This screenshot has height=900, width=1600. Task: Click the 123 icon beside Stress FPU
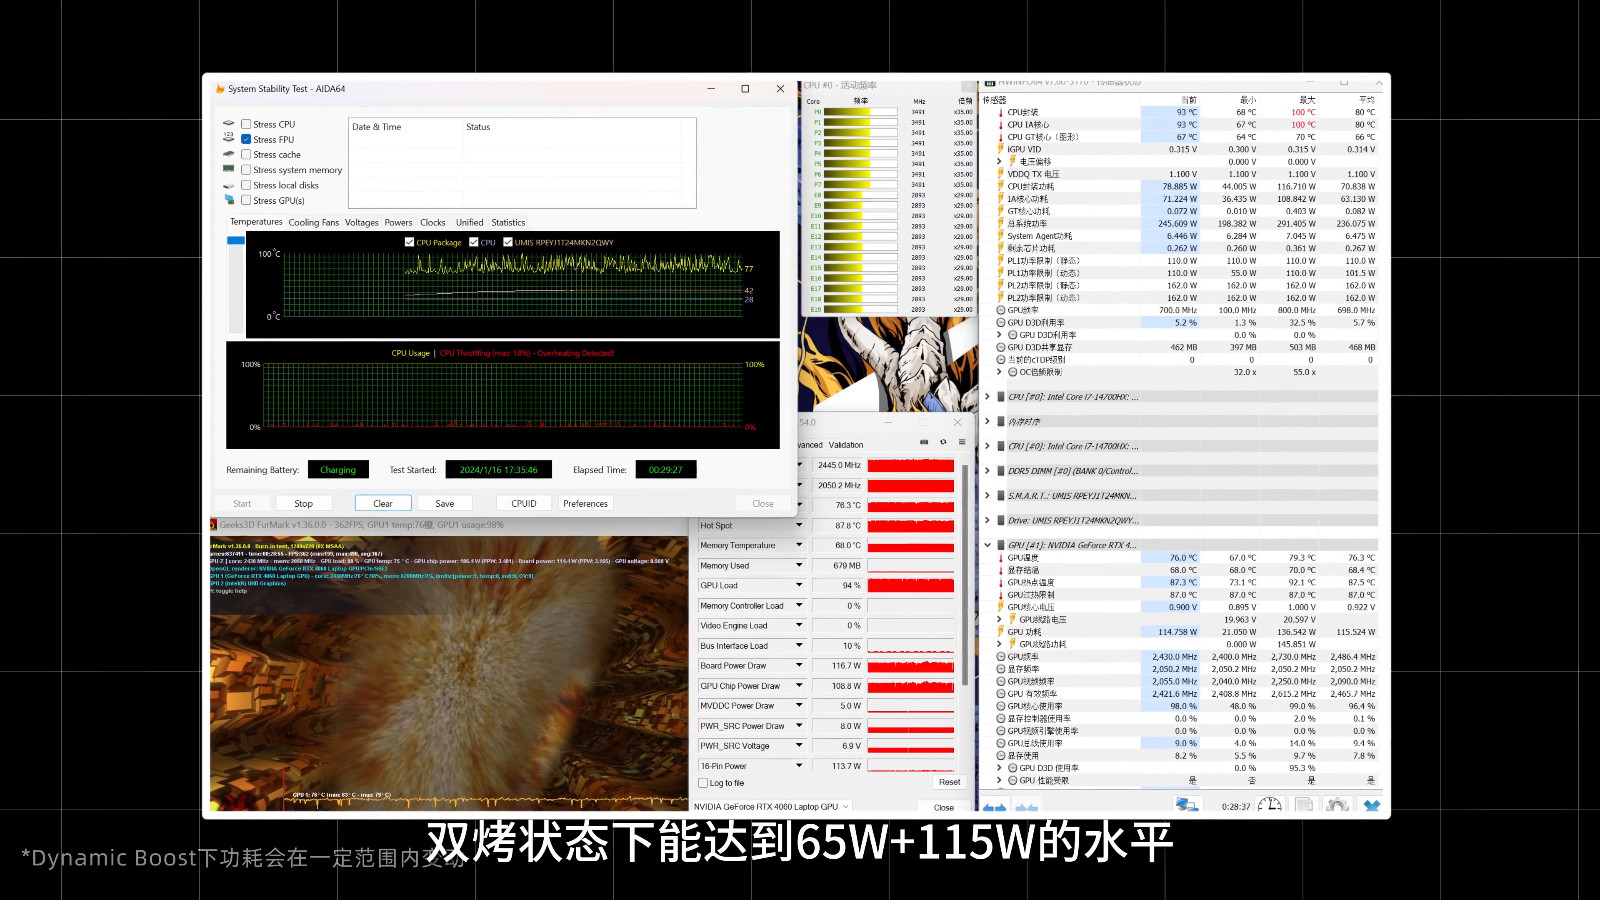coord(229,139)
